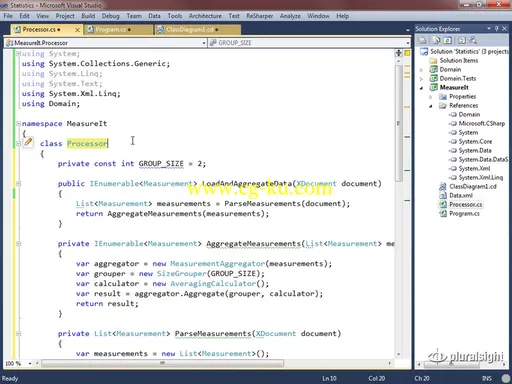512x384 pixels.
Task: Click the editor vertical scrollbar thumb
Action: click(399, 123)
